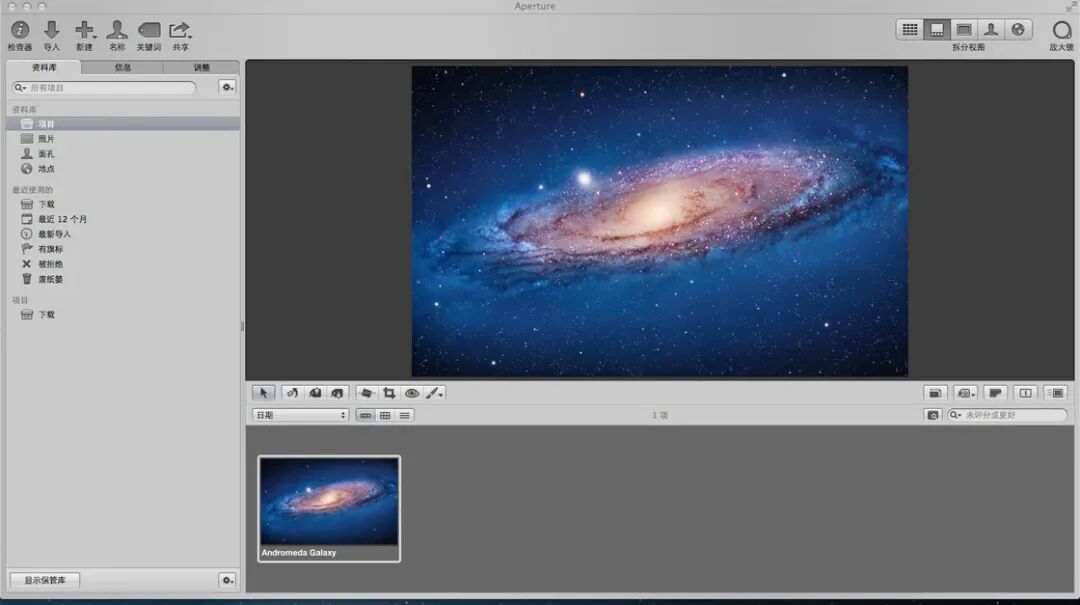Open the gear menu beside the library search
This screenshot has height=605, width=1080.
pos(227,88)
